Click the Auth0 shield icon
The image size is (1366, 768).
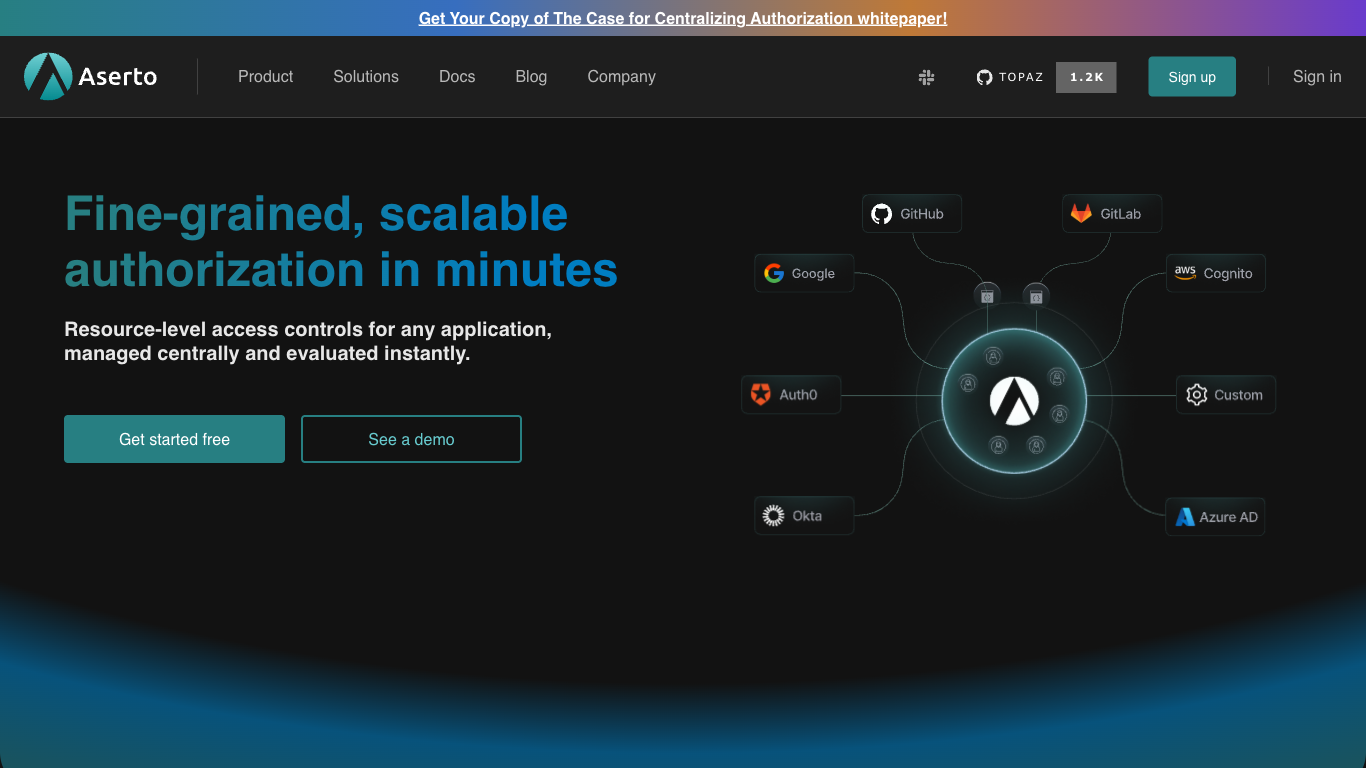coord(761,394)
